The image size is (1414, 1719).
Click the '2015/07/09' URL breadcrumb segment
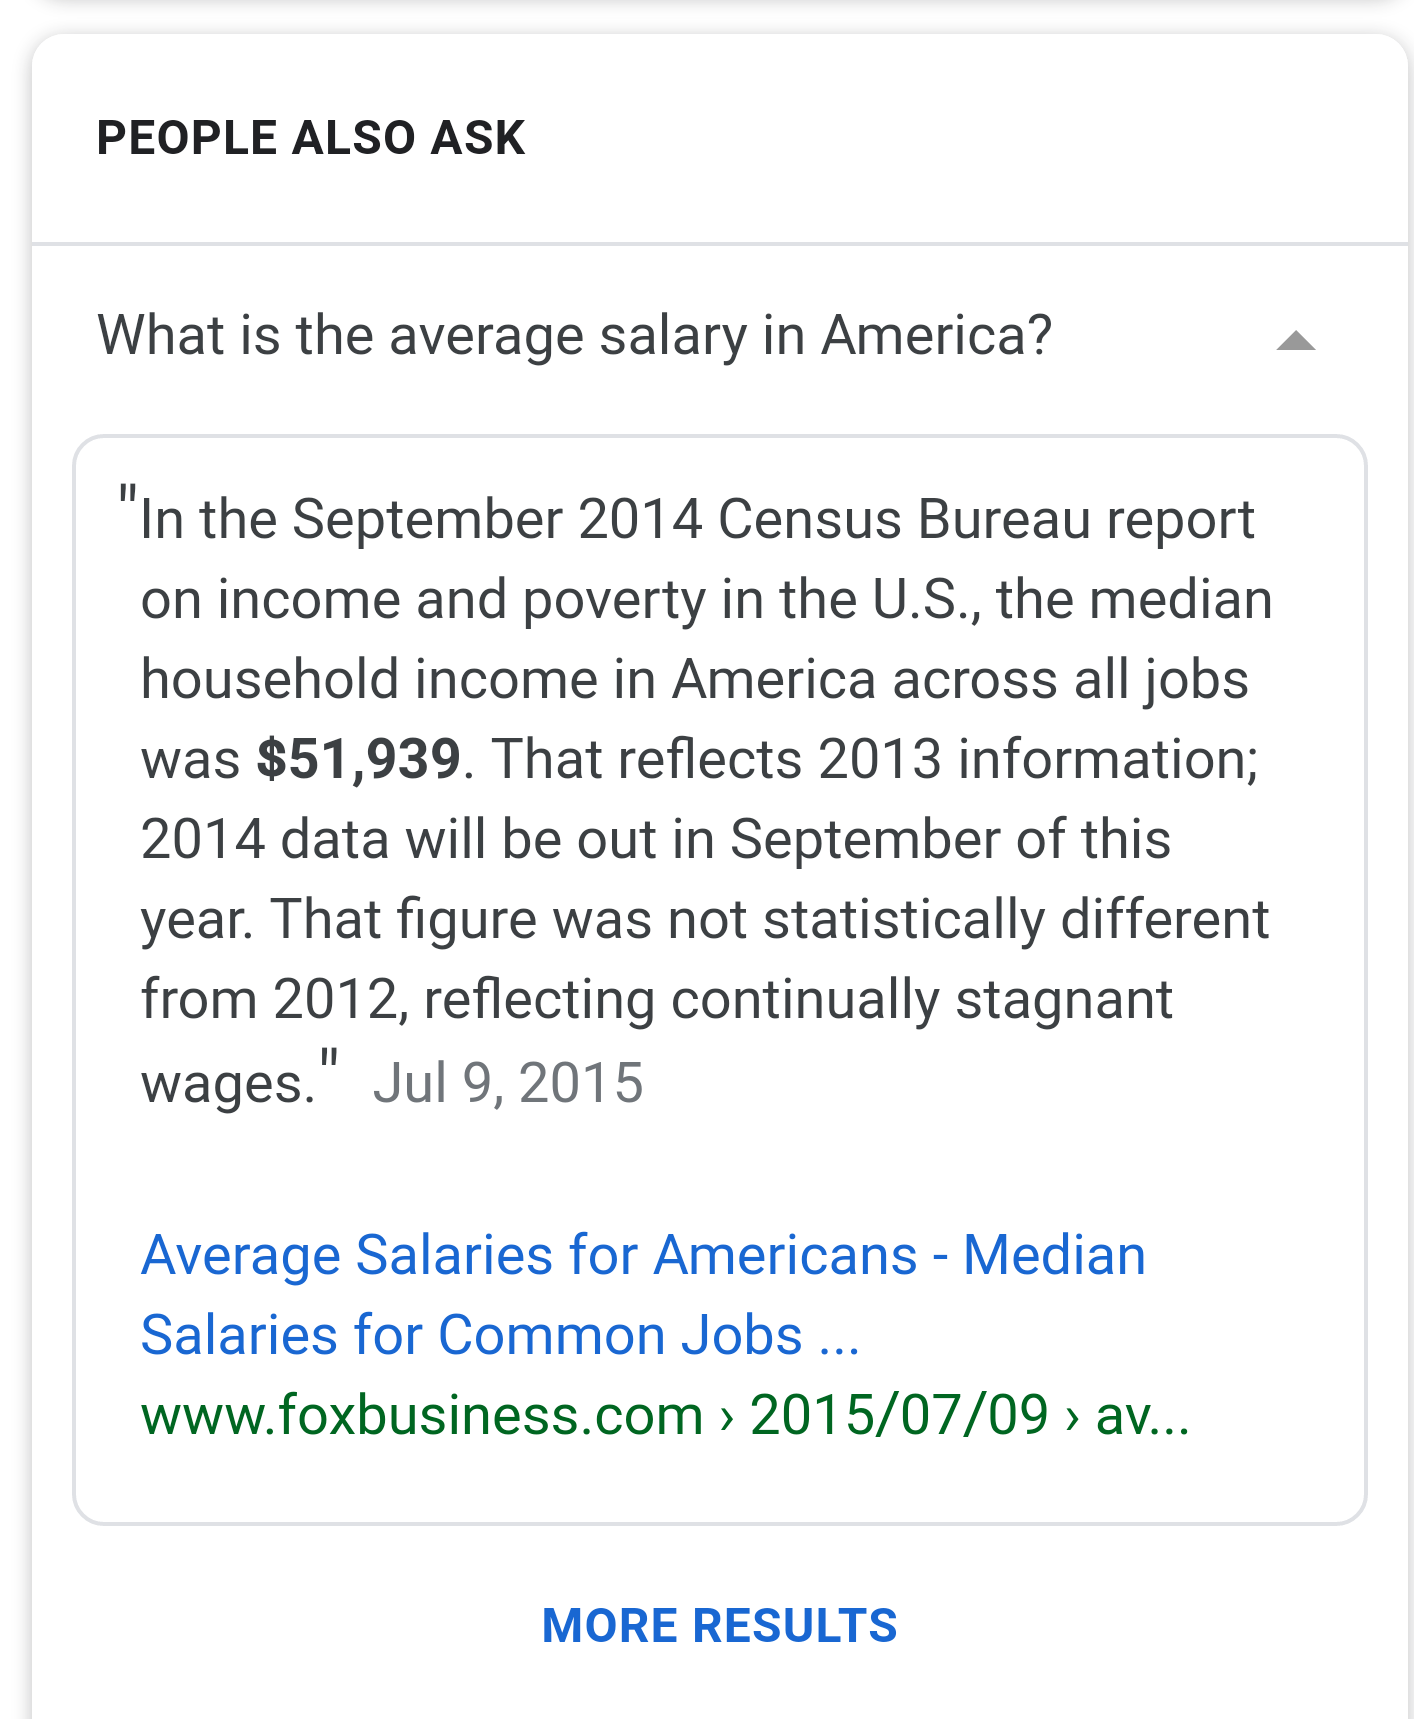tap(898, 1415)
